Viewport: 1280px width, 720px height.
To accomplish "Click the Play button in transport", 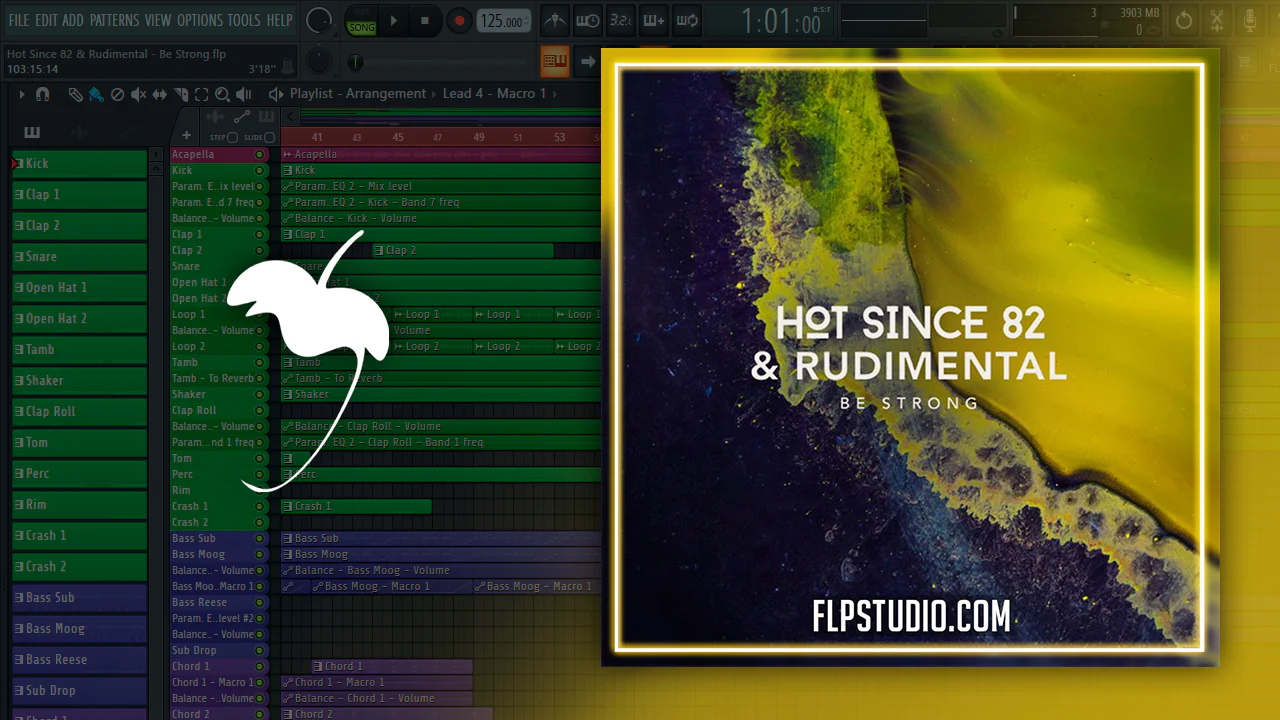I will click(393, 20).
